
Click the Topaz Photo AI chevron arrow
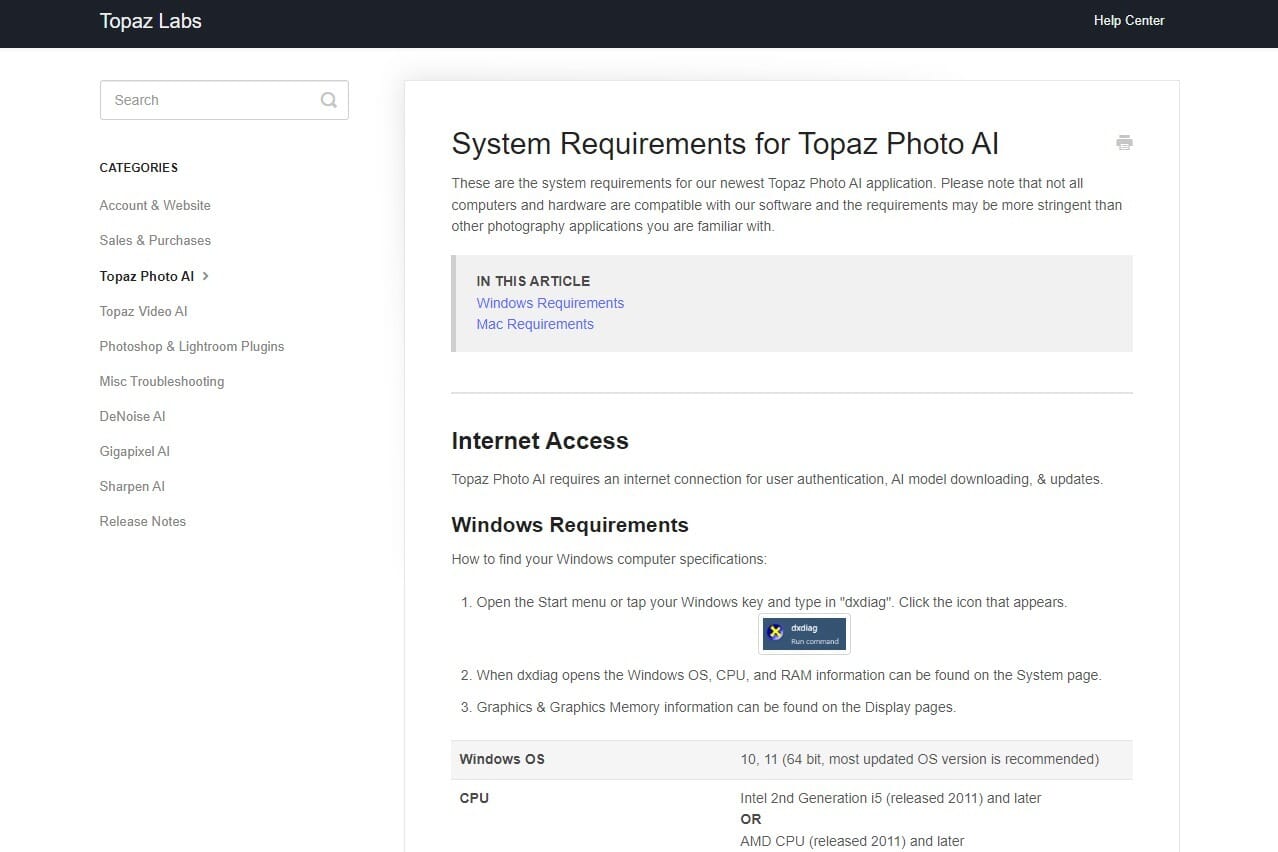204,276
